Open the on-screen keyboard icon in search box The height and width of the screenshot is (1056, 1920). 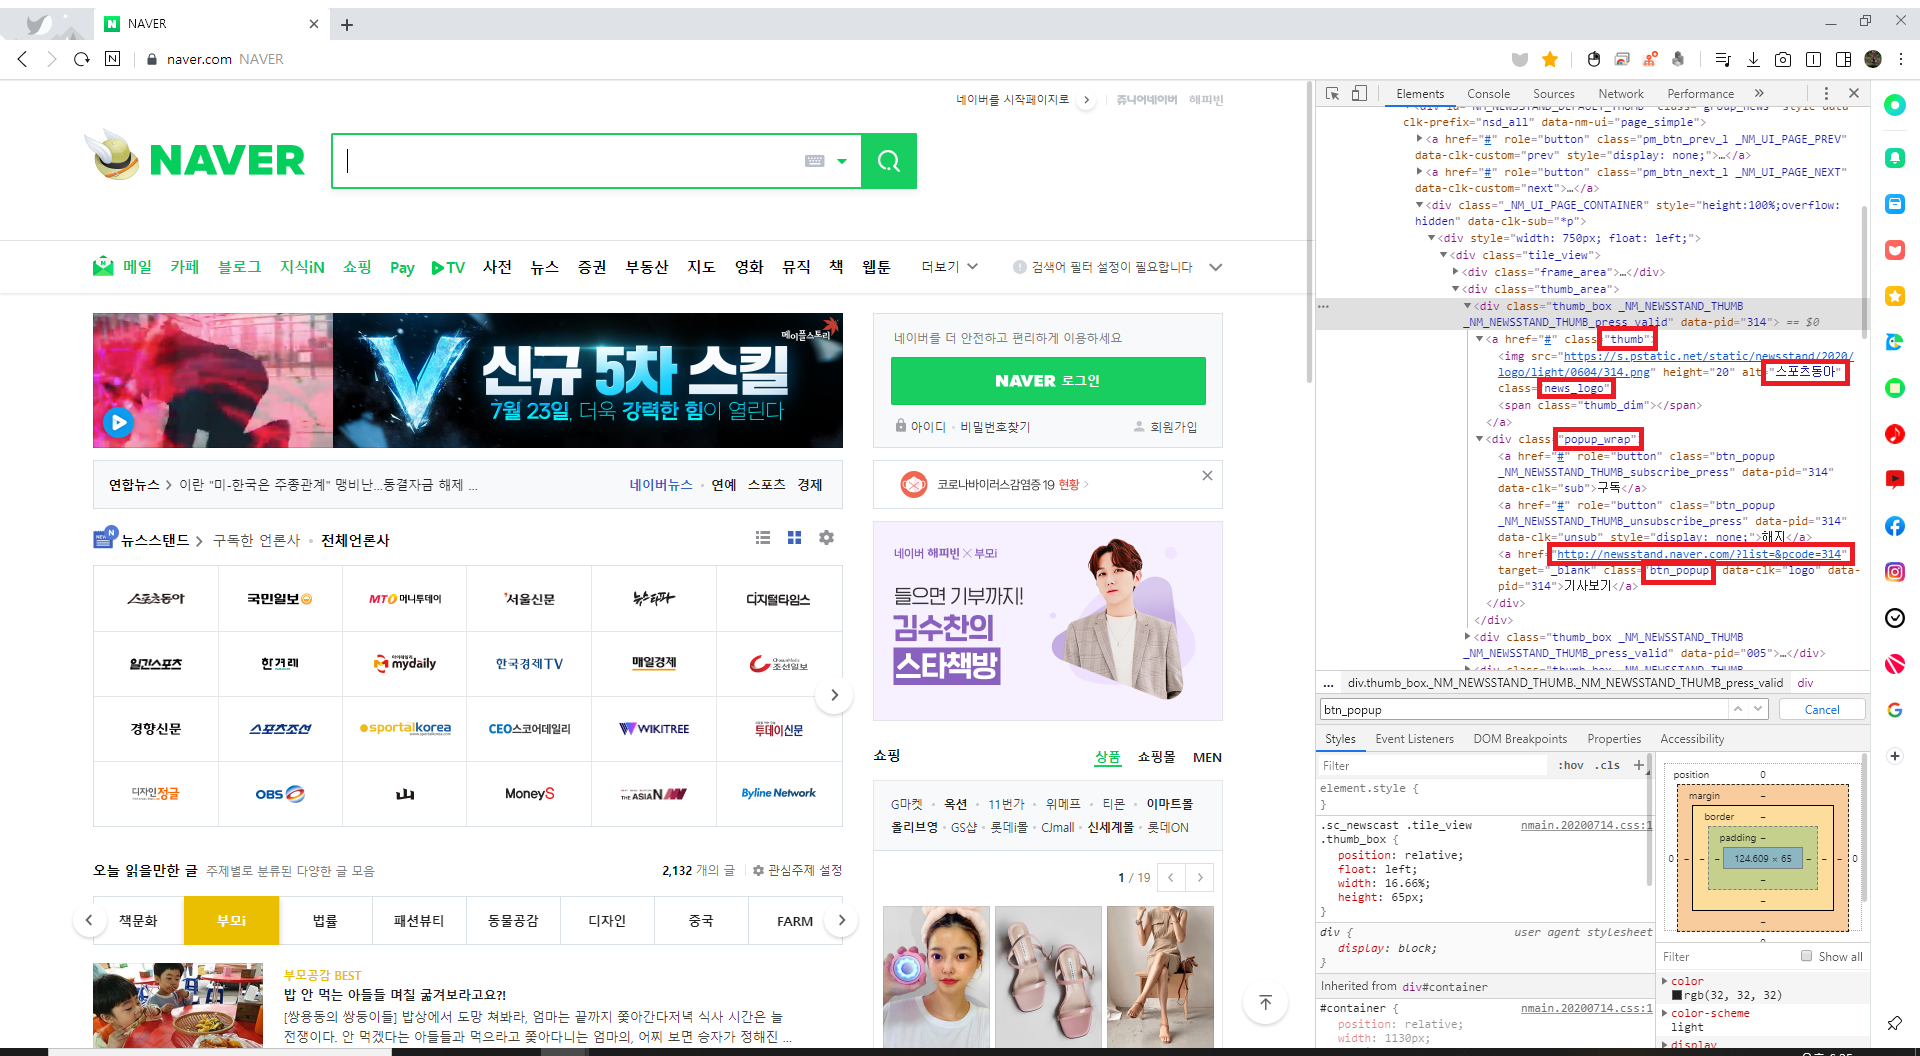tap(815, 161)
